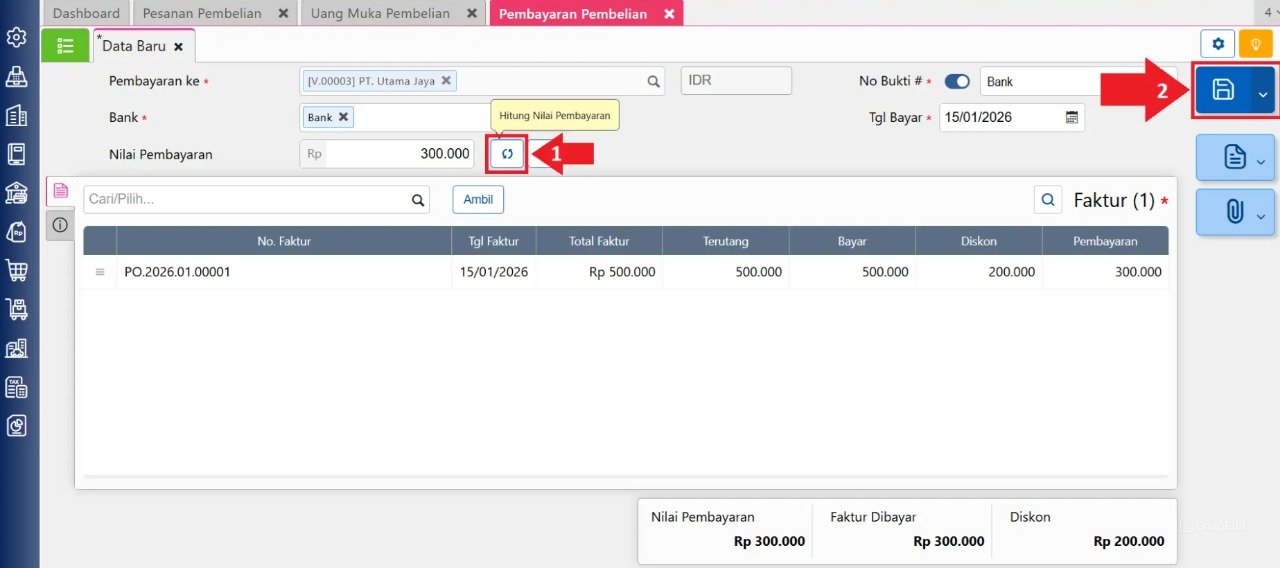This screenshot has width=1280, height=568.
Task: Click the Cari/Pilih search input
Action: pos(256,200)
